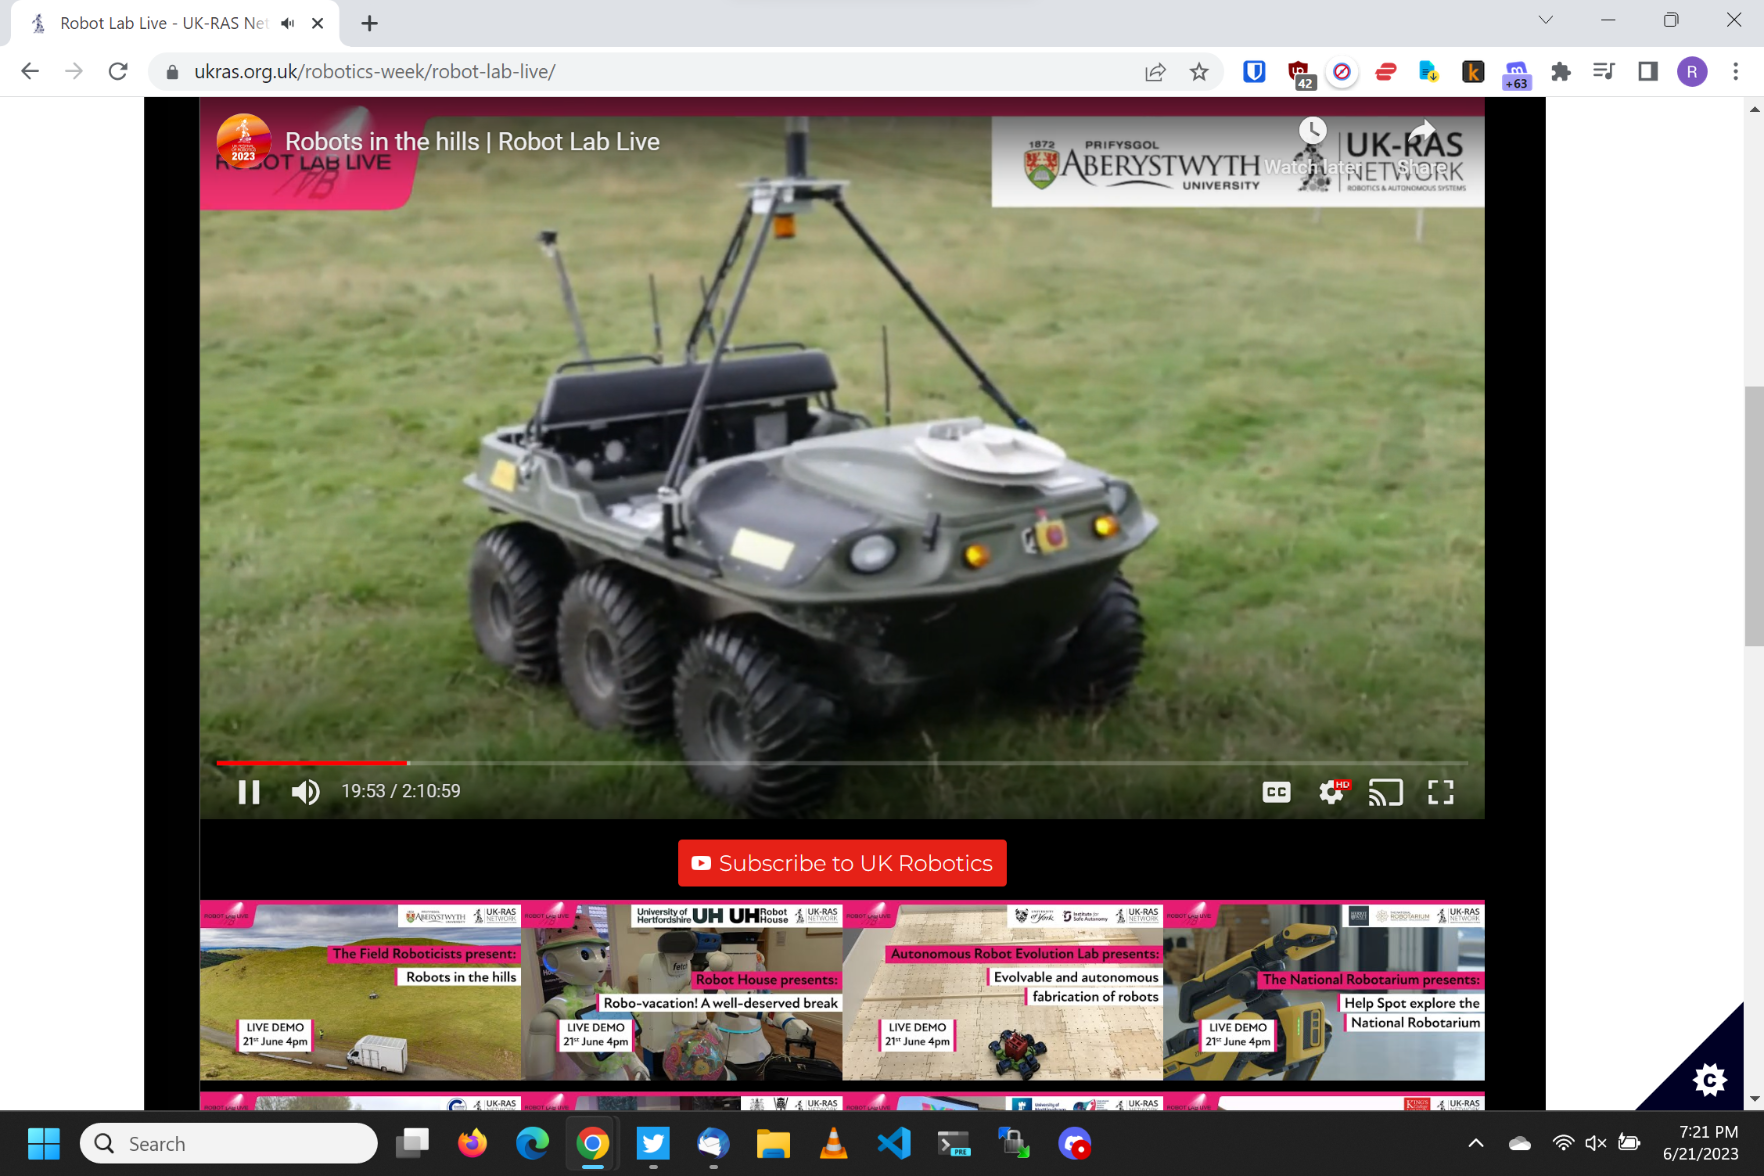1764x1176 pixels.
Task: Open Chrome three-dot menu
Action: [1735, 72]
